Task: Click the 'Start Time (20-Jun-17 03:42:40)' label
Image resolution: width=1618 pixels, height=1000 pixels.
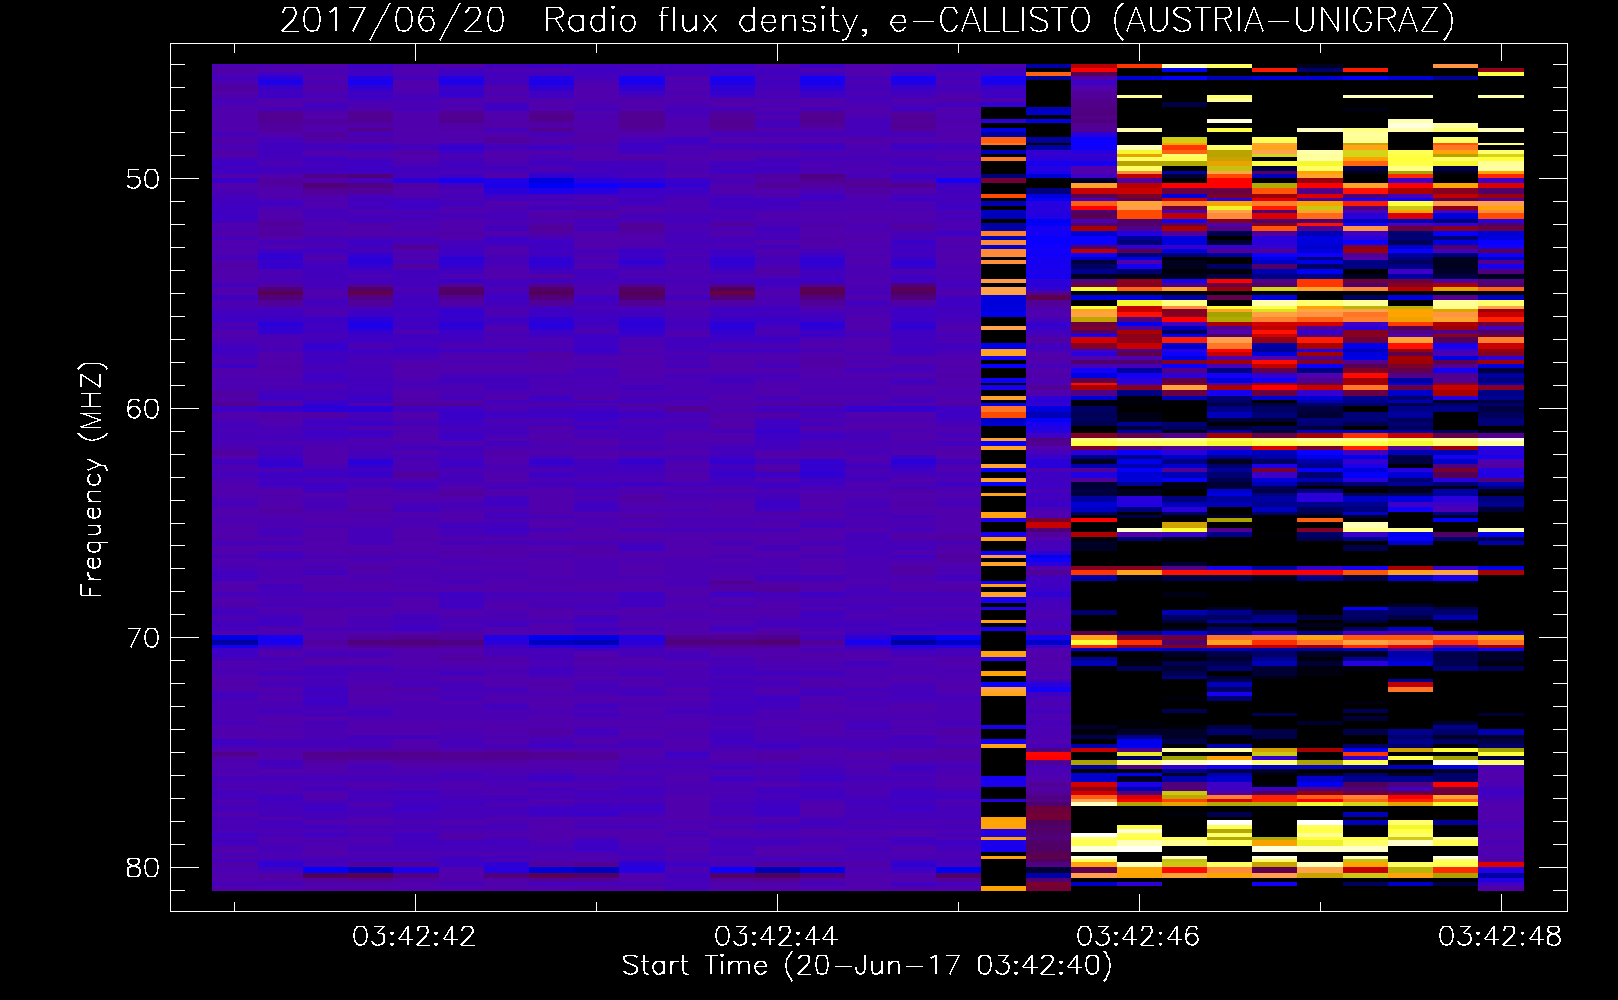Action: [867, 966]
